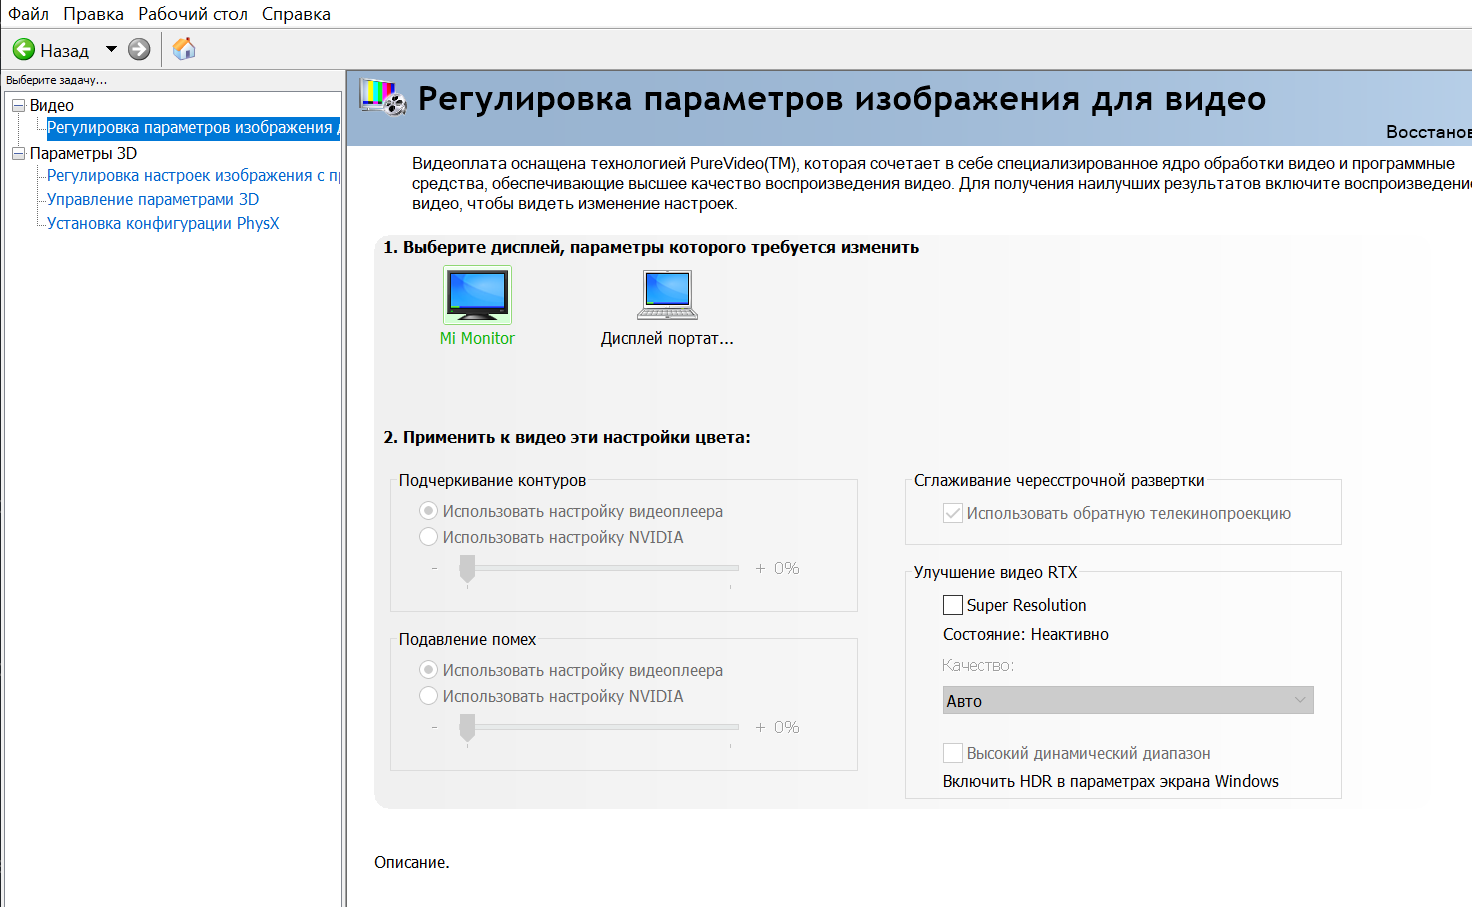Click the Forward arrow icon

[x=139, y=49]
